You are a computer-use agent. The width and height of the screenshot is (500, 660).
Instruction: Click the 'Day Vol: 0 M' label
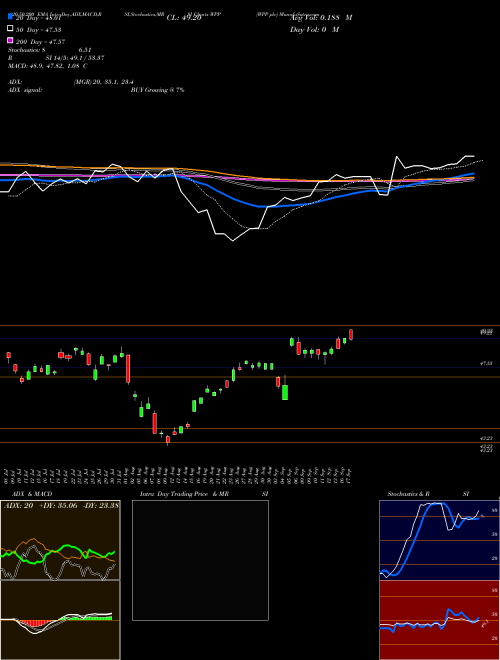point(314,29)
